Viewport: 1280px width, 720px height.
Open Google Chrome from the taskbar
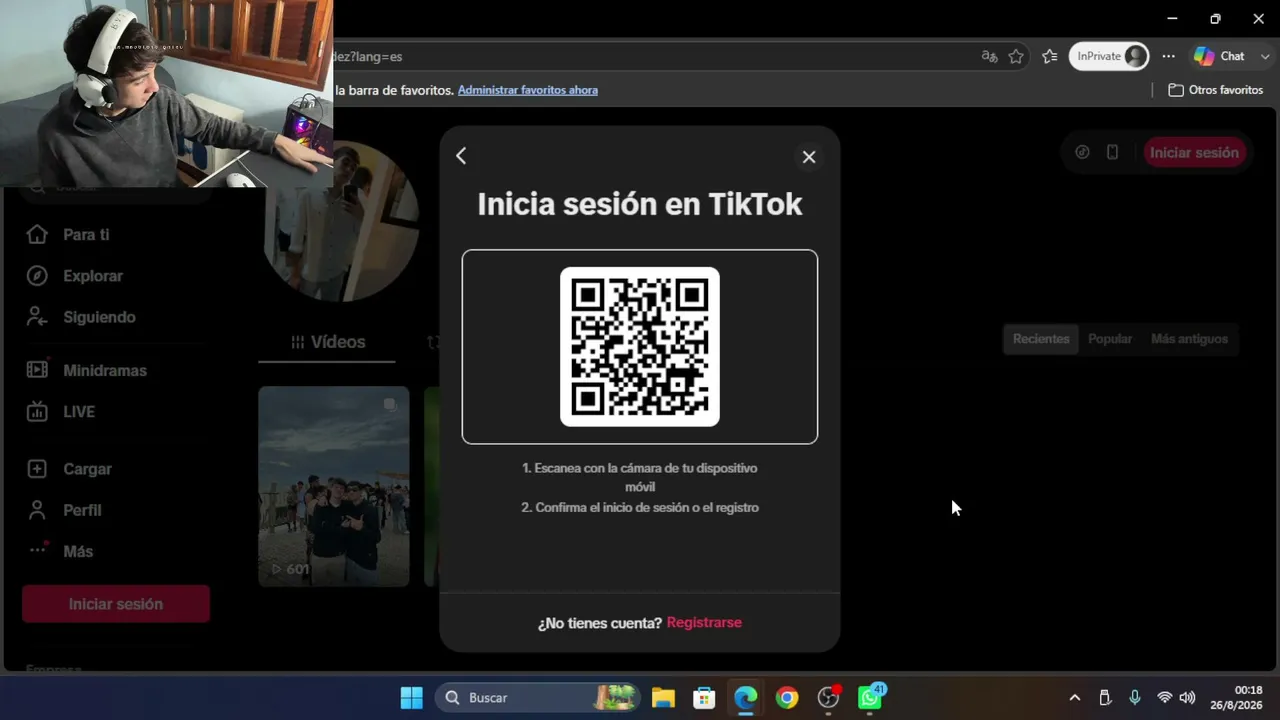[x=787, y=697]
